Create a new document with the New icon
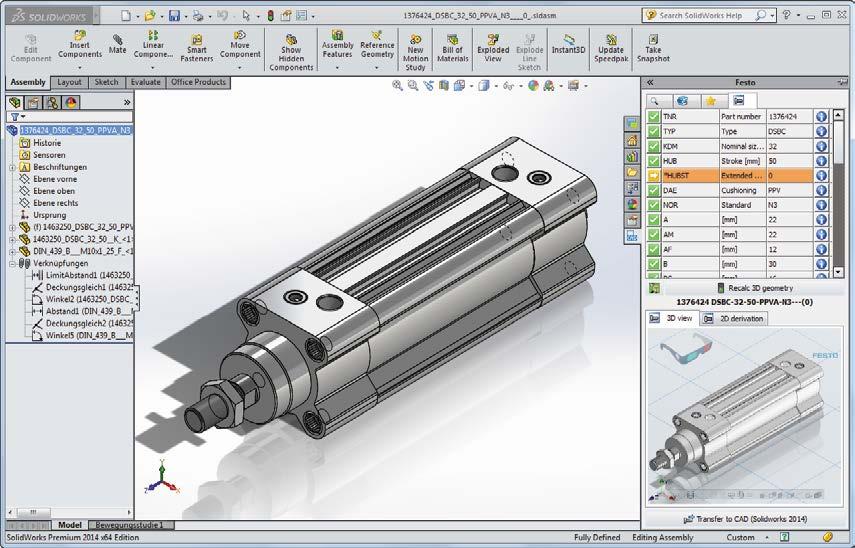Screen dimensions: 855x548 (x=126, y=16)
